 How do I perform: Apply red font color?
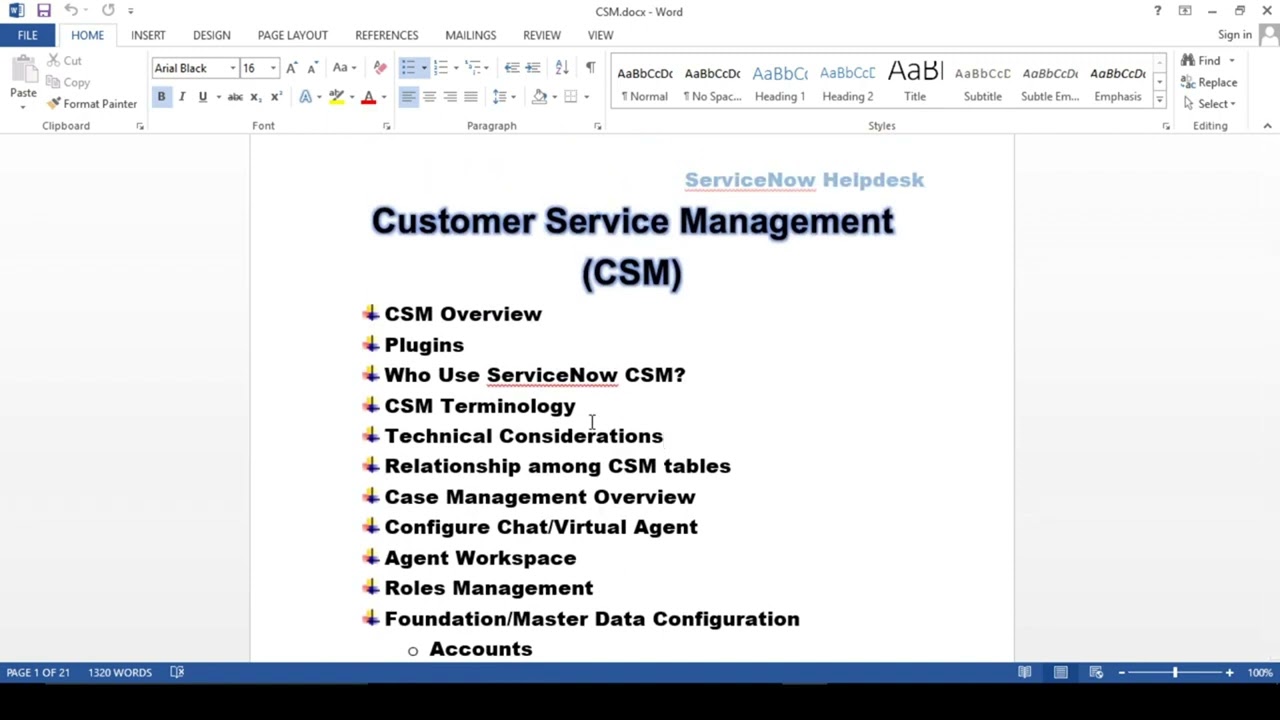(368, 97)
